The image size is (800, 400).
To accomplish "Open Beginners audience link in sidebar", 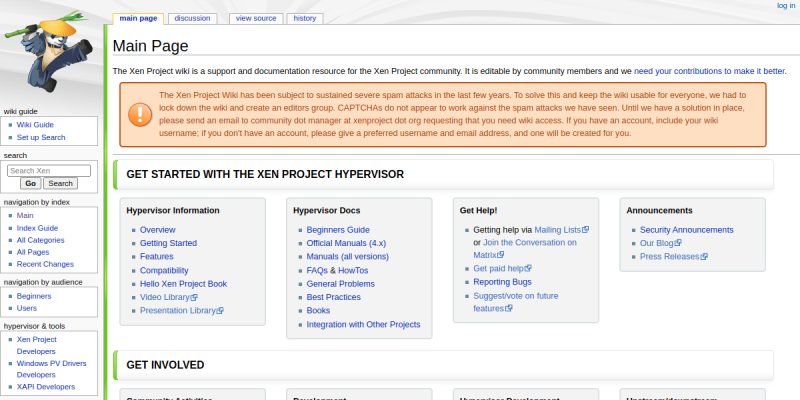I will pos(34,296).
